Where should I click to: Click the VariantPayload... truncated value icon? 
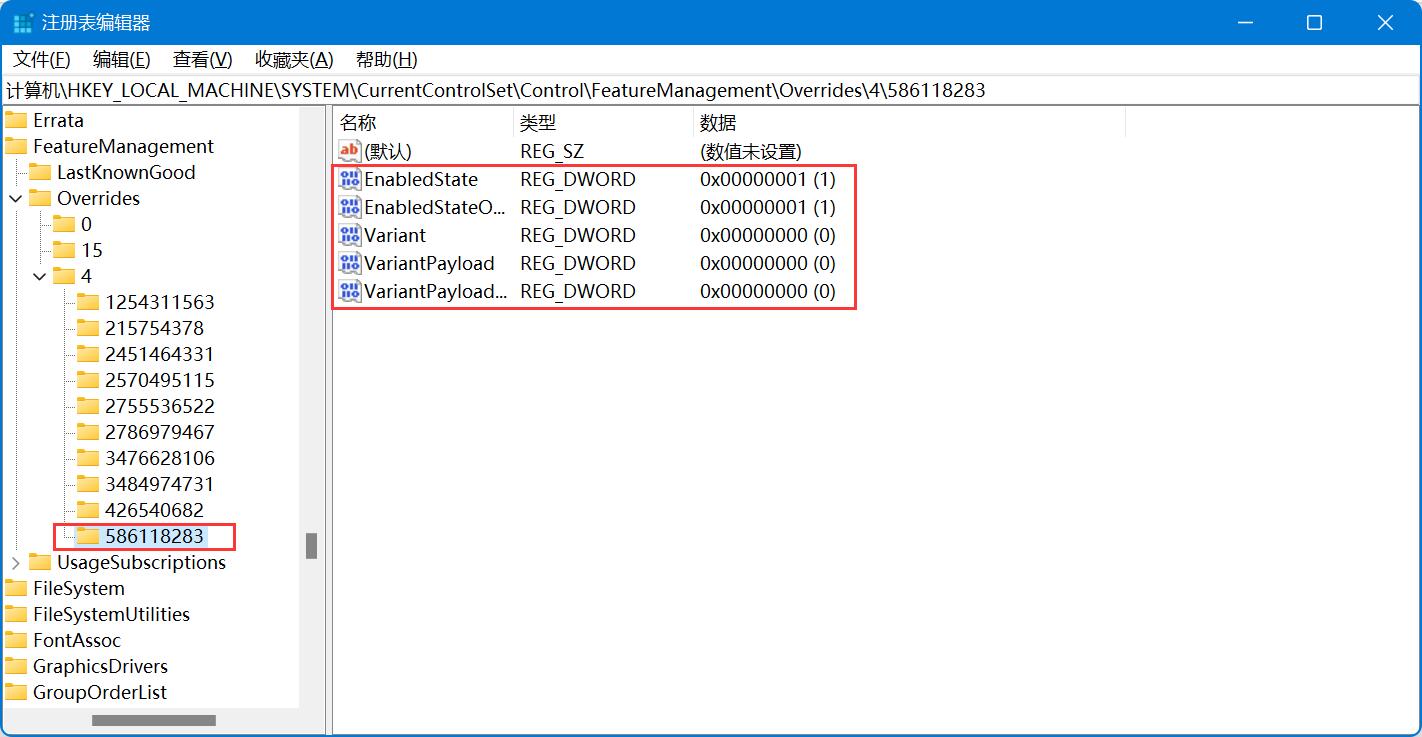350,292
